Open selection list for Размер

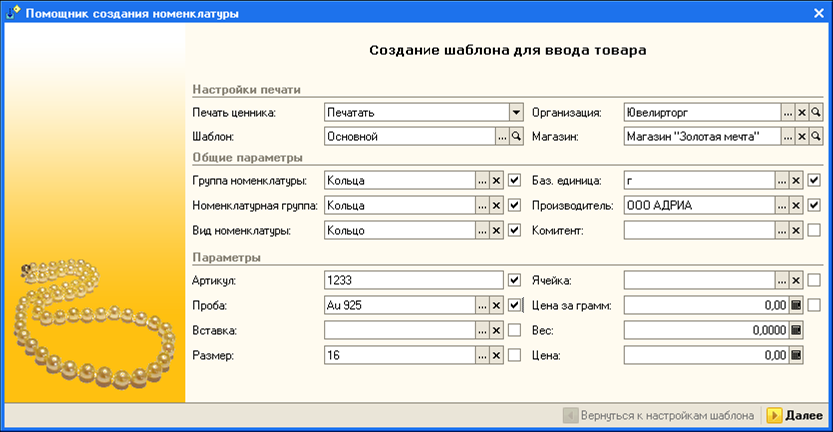482,355
